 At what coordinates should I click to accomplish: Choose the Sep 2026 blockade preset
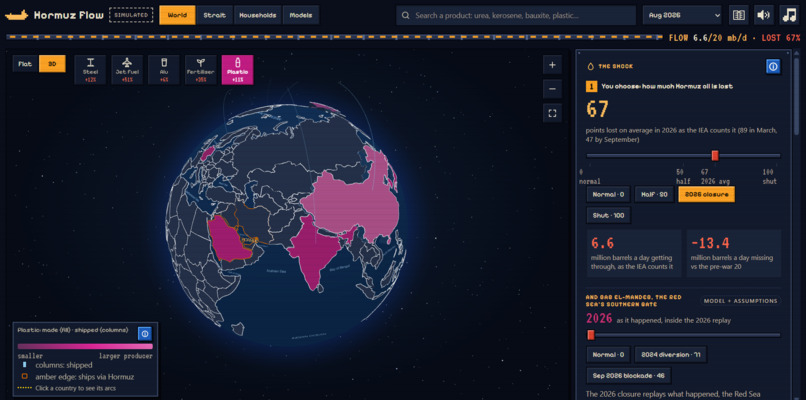coord(629,375)
